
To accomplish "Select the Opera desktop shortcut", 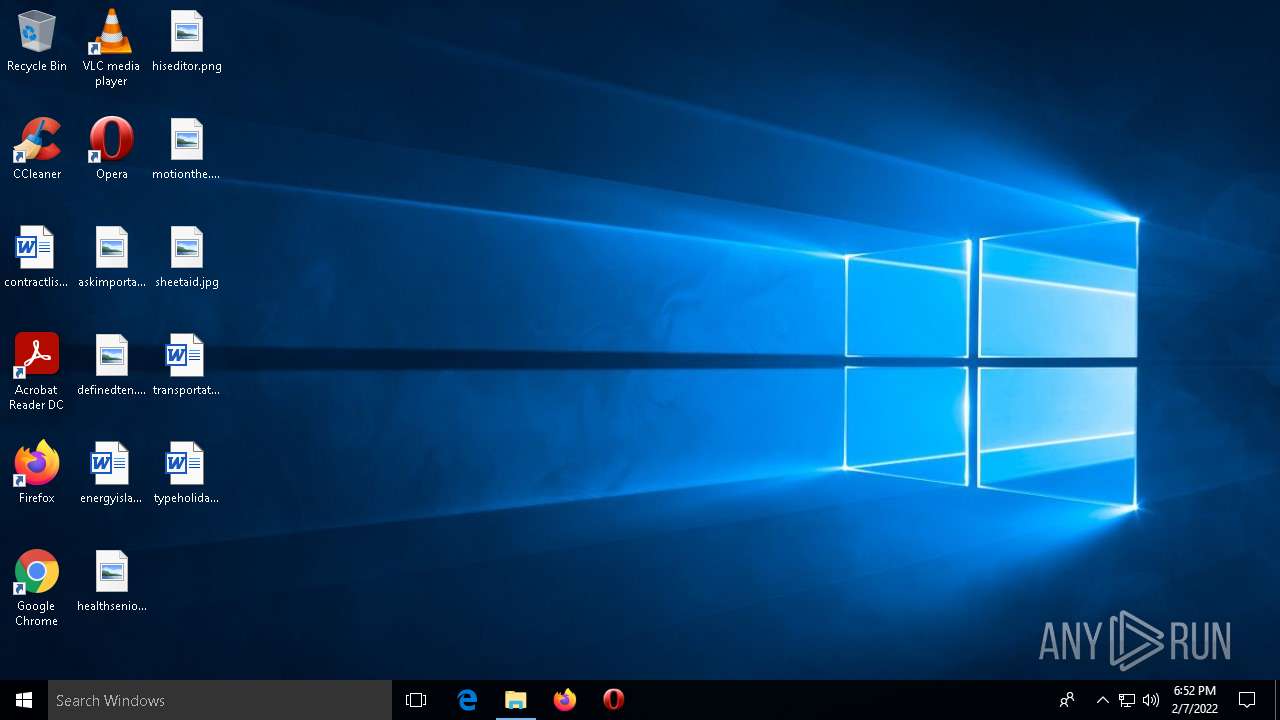I will click(111, 150).
